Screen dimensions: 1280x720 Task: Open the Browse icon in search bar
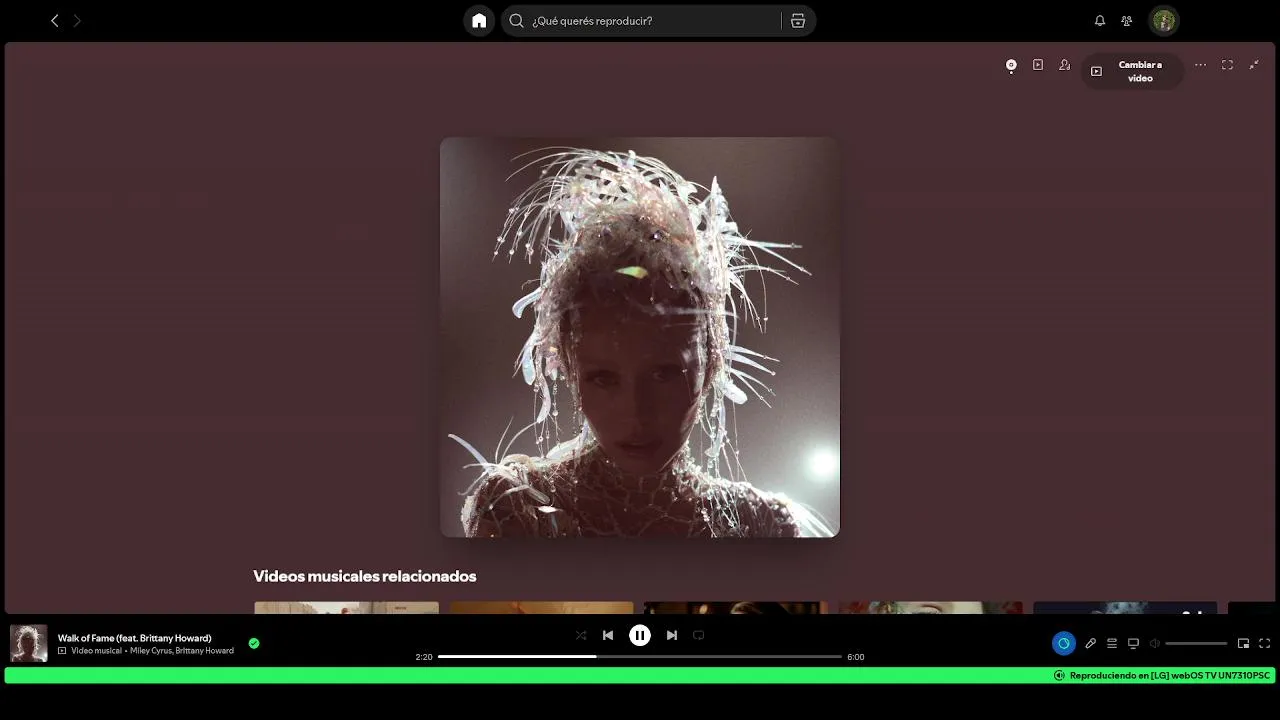pos(798,20)
